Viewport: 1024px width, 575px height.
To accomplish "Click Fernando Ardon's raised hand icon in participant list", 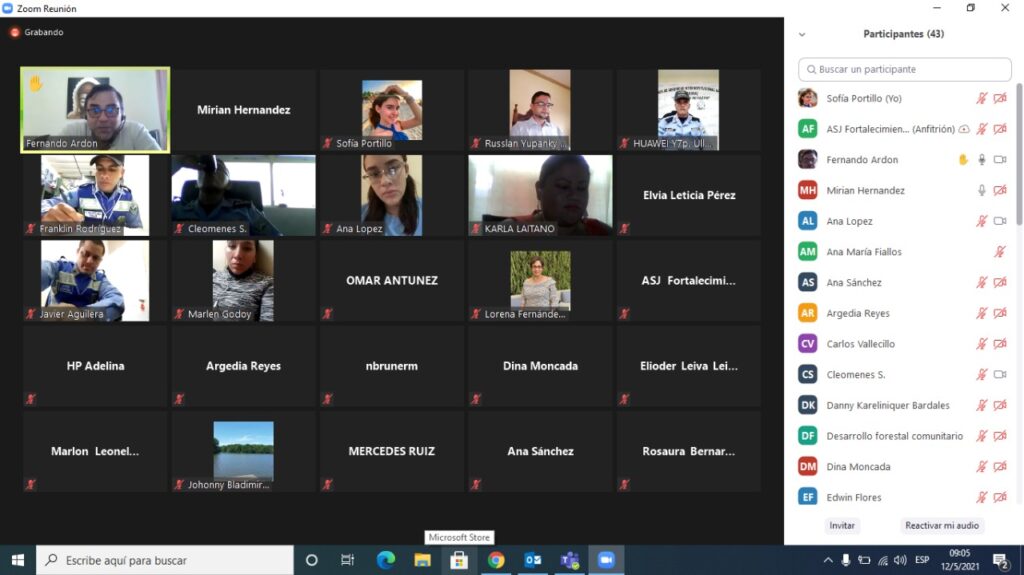I will 963,160.
